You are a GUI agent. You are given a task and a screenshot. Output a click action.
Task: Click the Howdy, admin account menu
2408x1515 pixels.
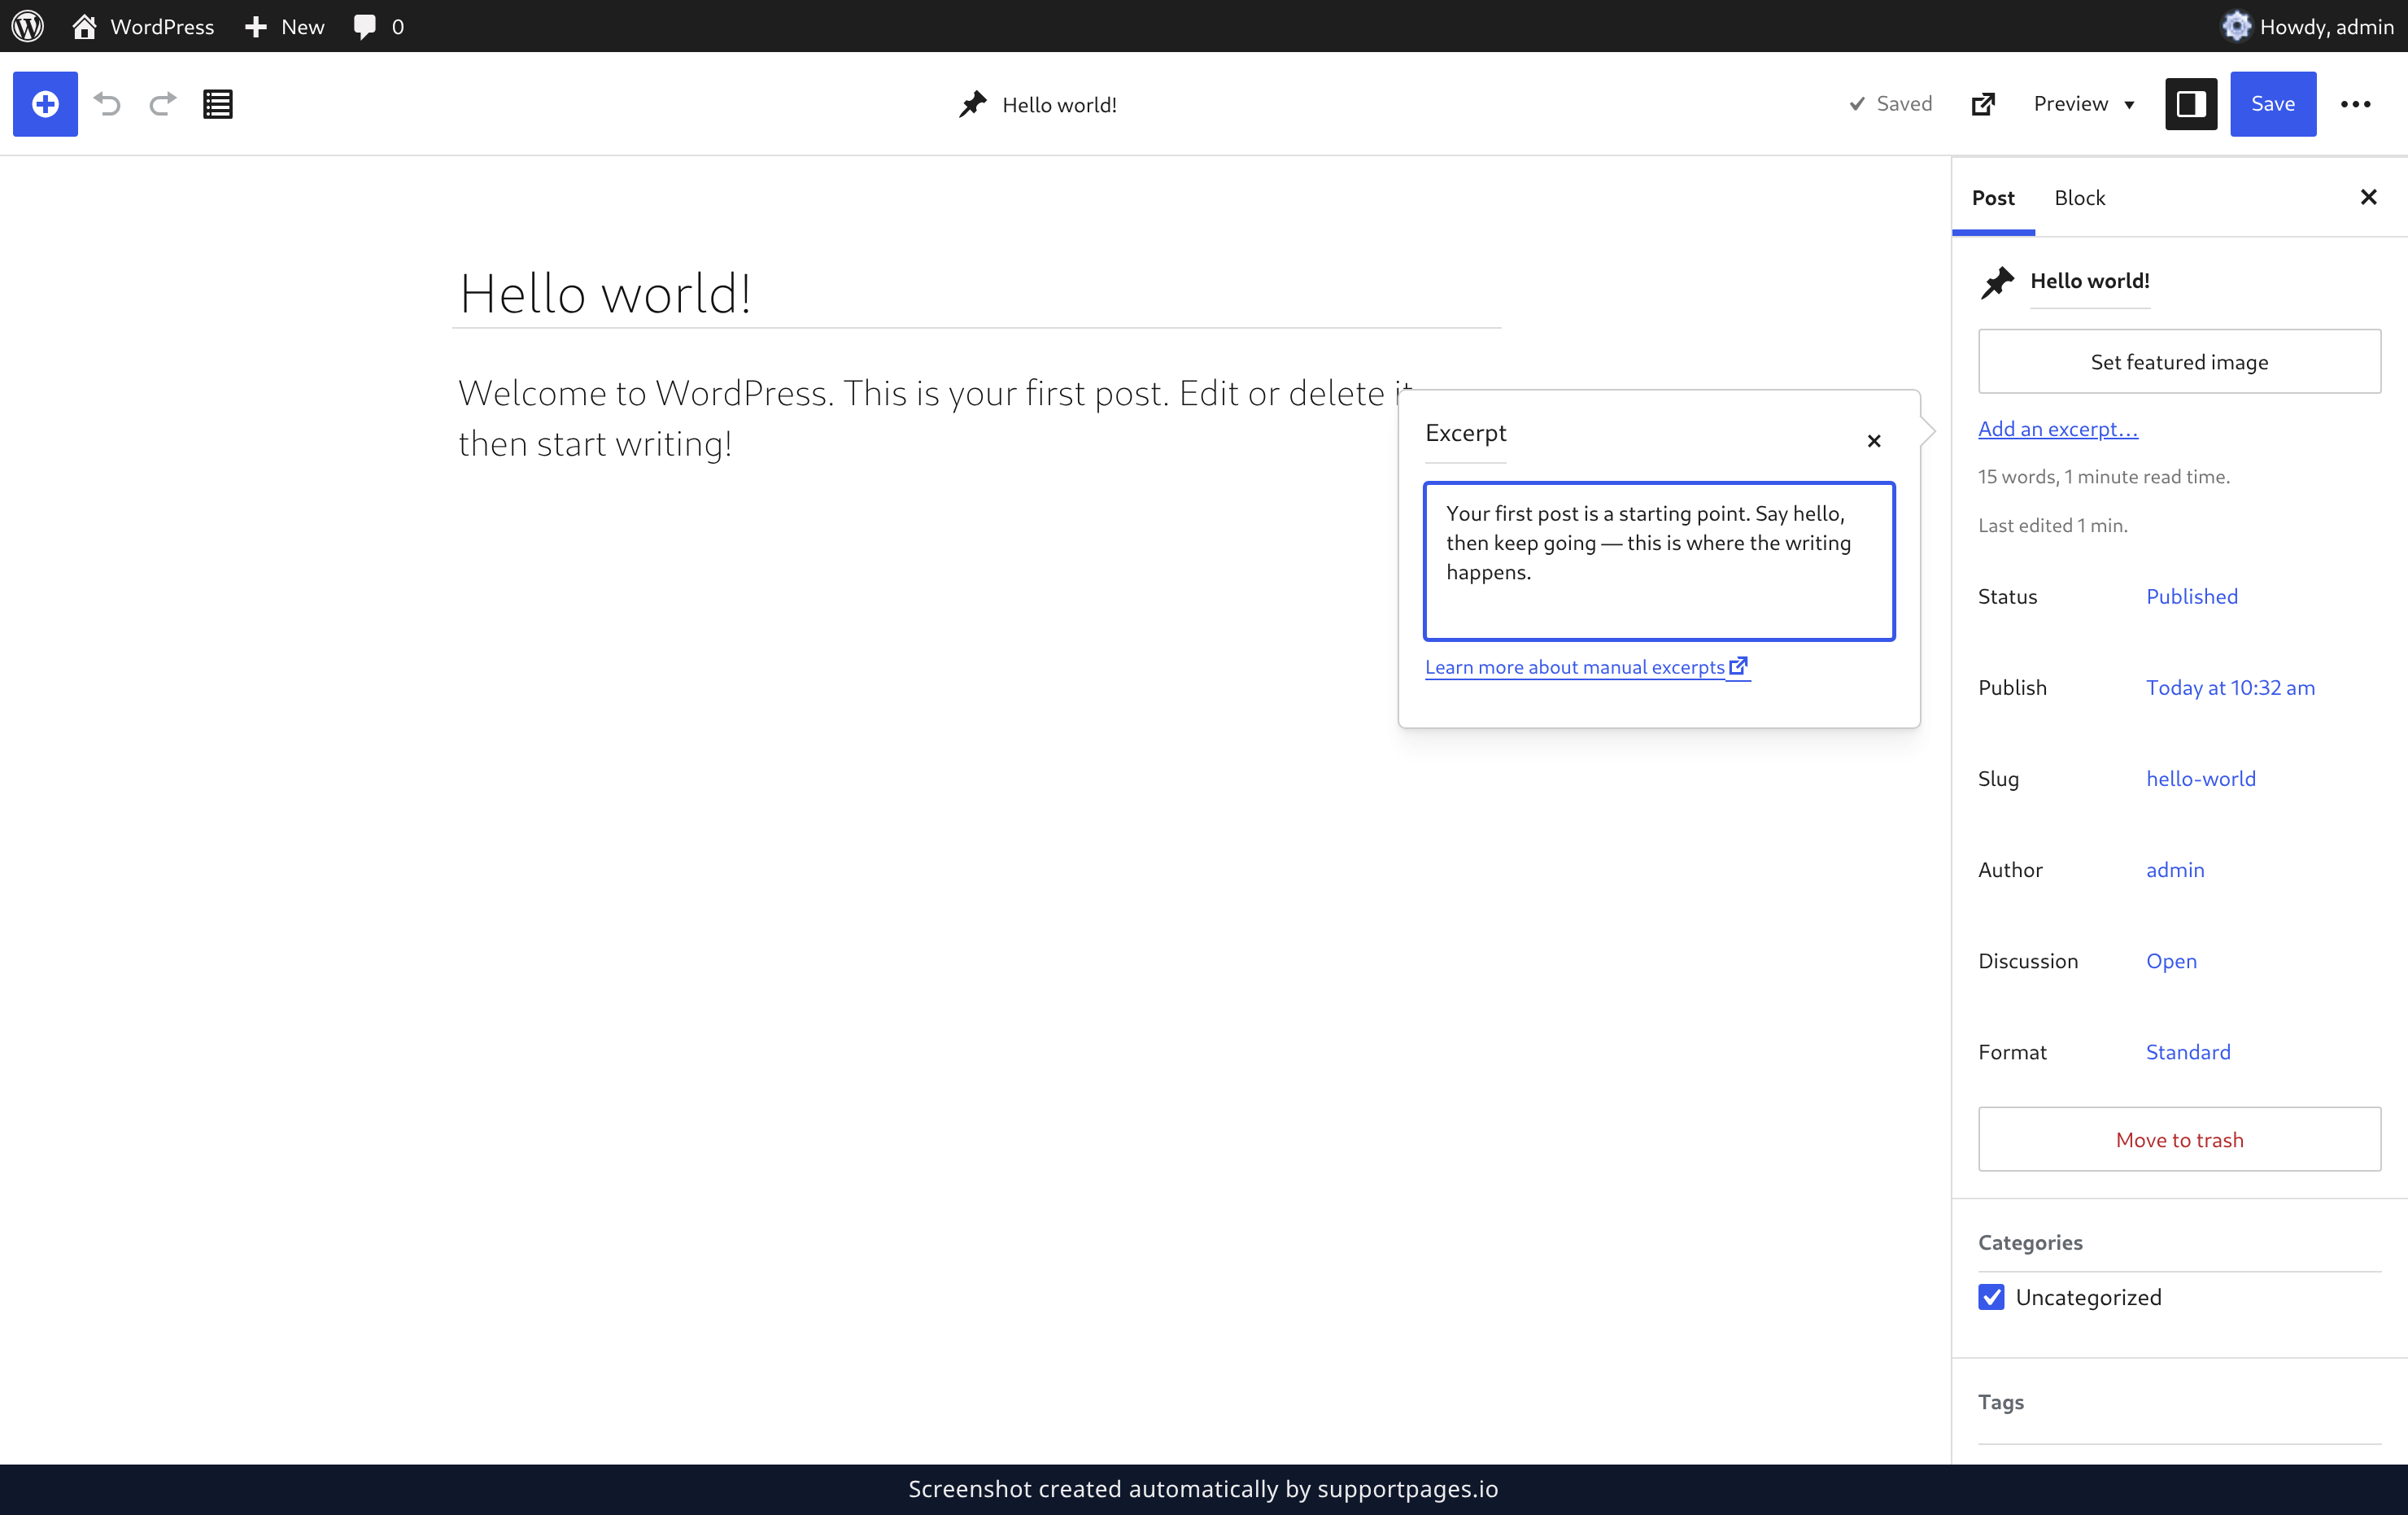click(x=2308, y=26)
